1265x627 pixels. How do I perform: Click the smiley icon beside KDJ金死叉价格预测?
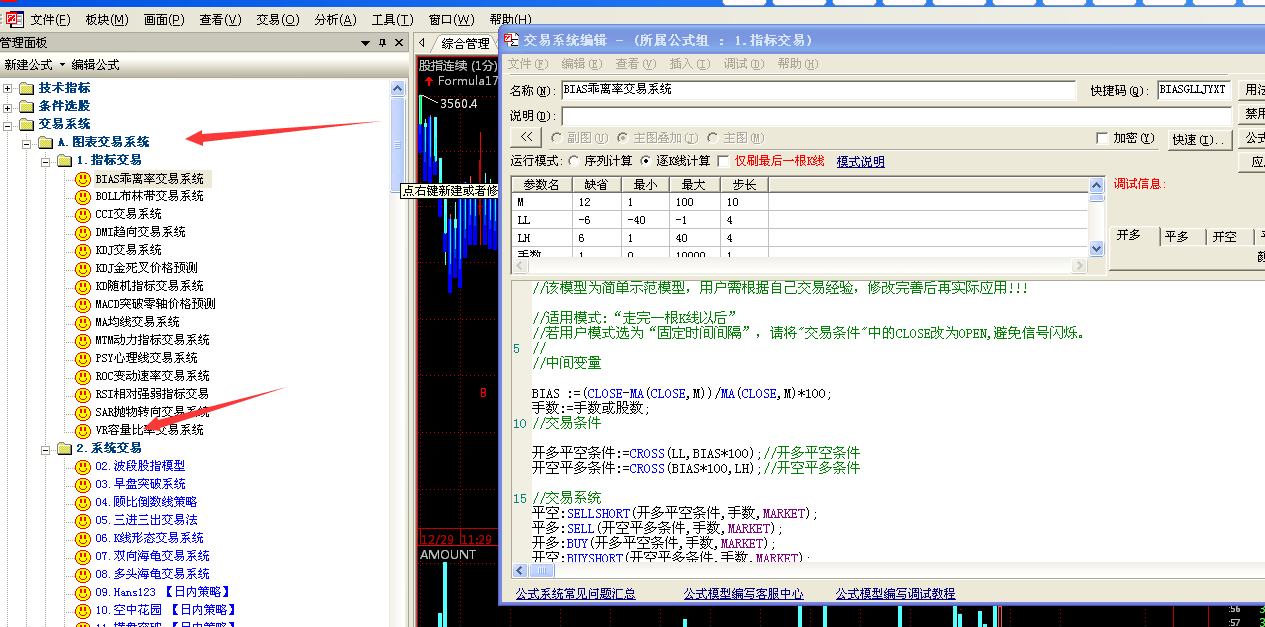[83, 269]
